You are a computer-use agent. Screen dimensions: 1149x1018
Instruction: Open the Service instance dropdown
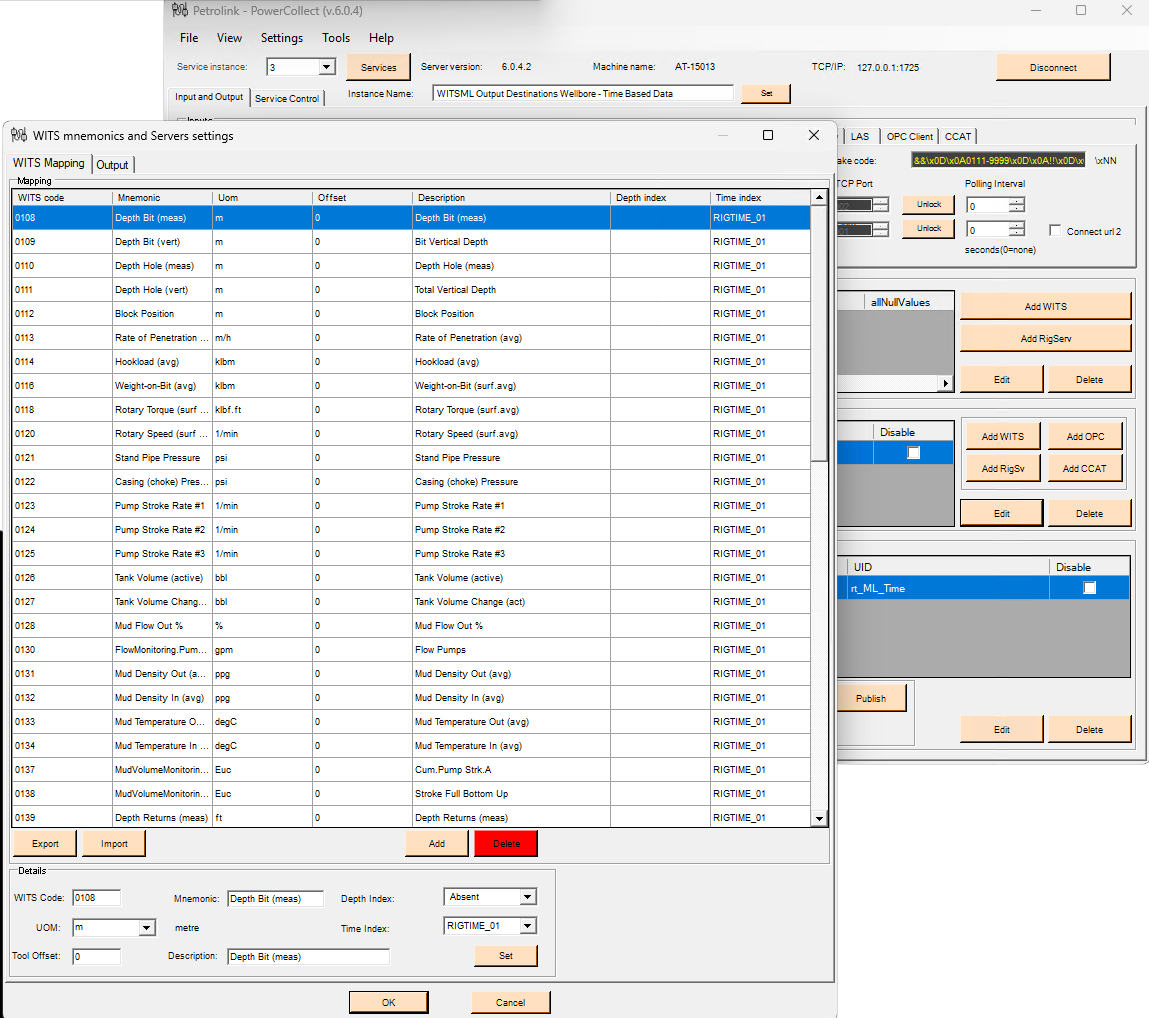click(x=326, y=67)
